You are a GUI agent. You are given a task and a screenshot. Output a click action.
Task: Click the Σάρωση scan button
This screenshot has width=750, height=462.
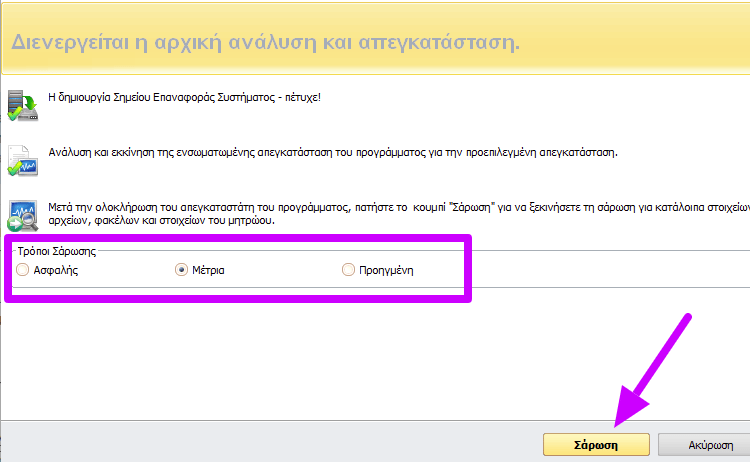click(596, 445)
